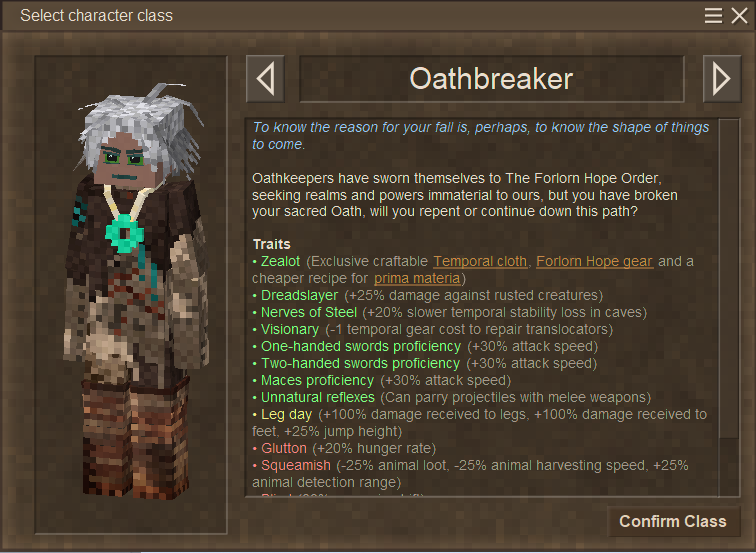756x553 pixels.
Task: Click the Zealot trait name
Action: coord(280,261)
